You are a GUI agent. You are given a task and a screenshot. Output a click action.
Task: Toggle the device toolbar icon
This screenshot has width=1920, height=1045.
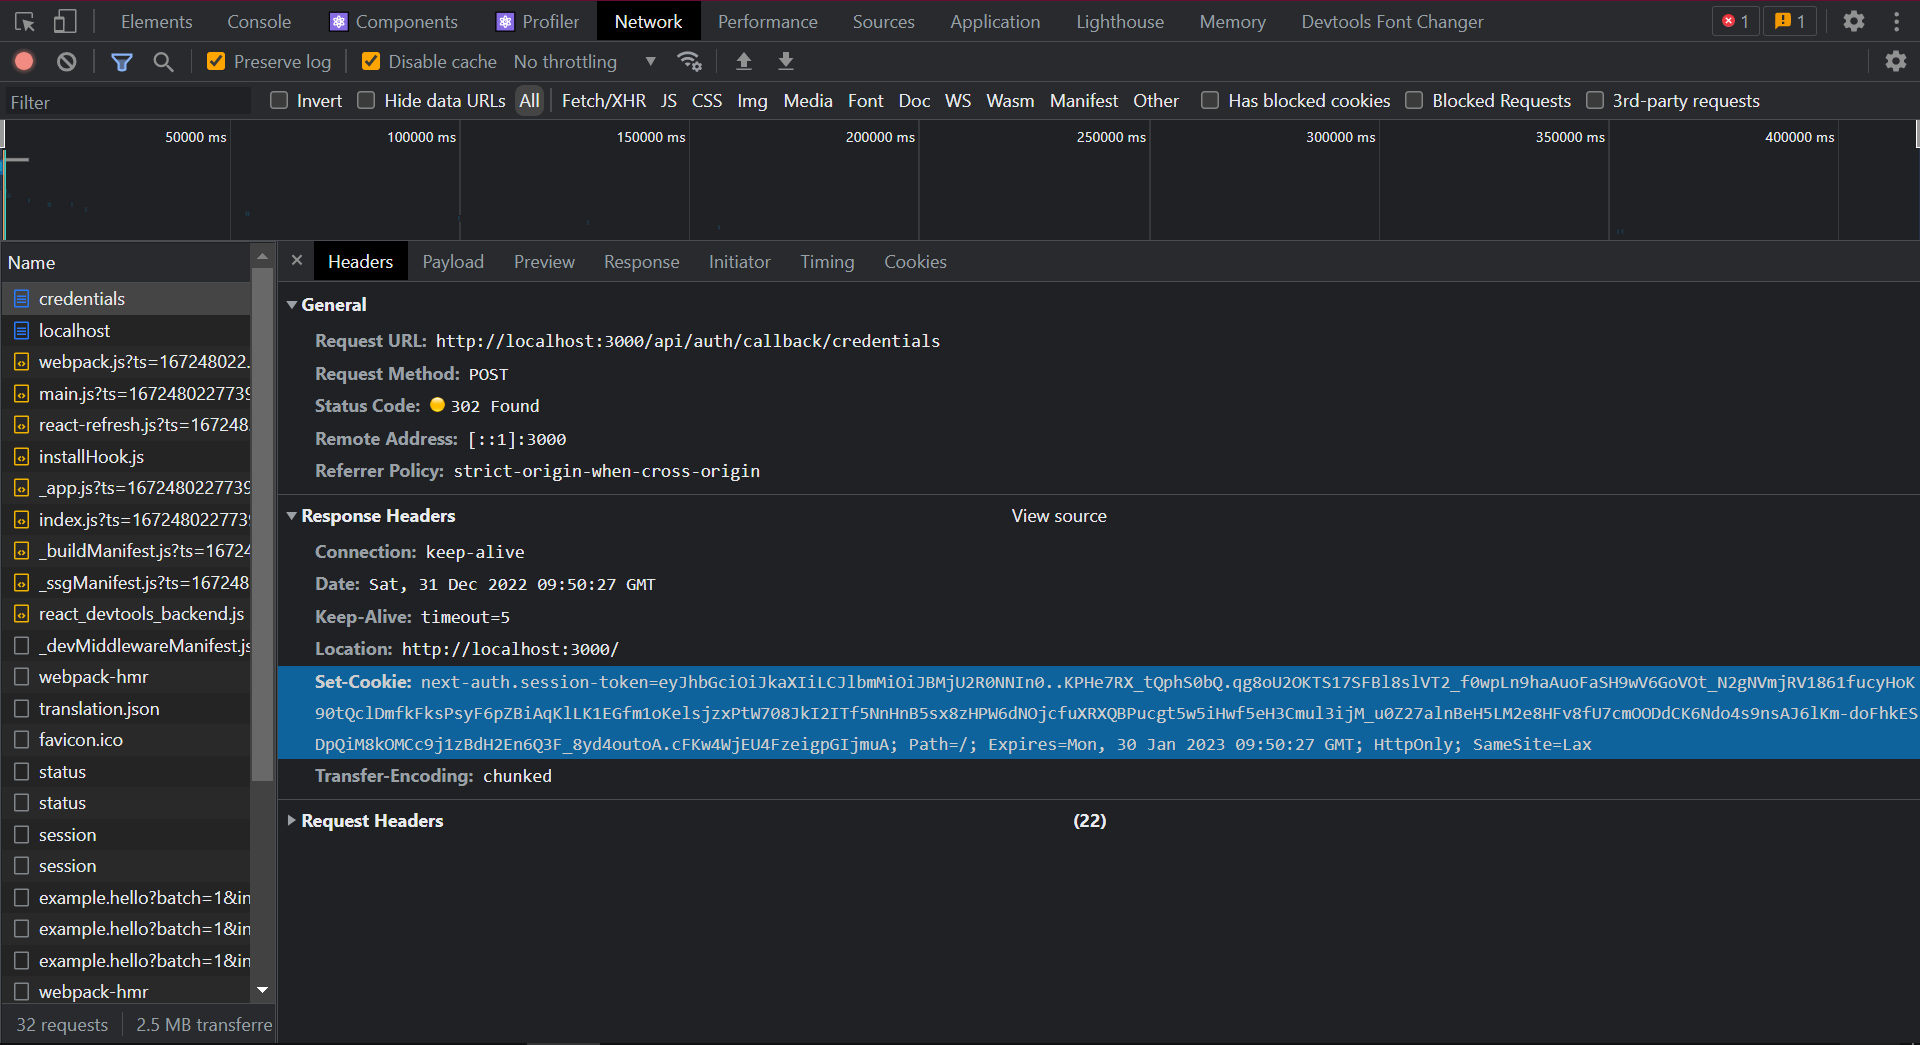[65, 21]
